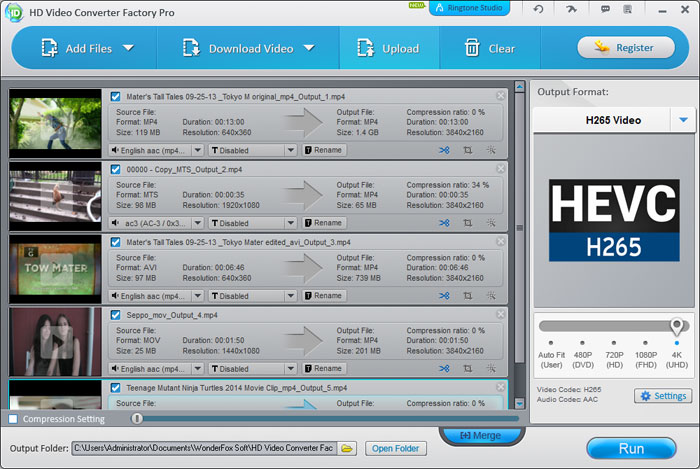Uncheck Mater's Tall Tales Tokyo M original file
700x469 pixels.
coord(115,96)
